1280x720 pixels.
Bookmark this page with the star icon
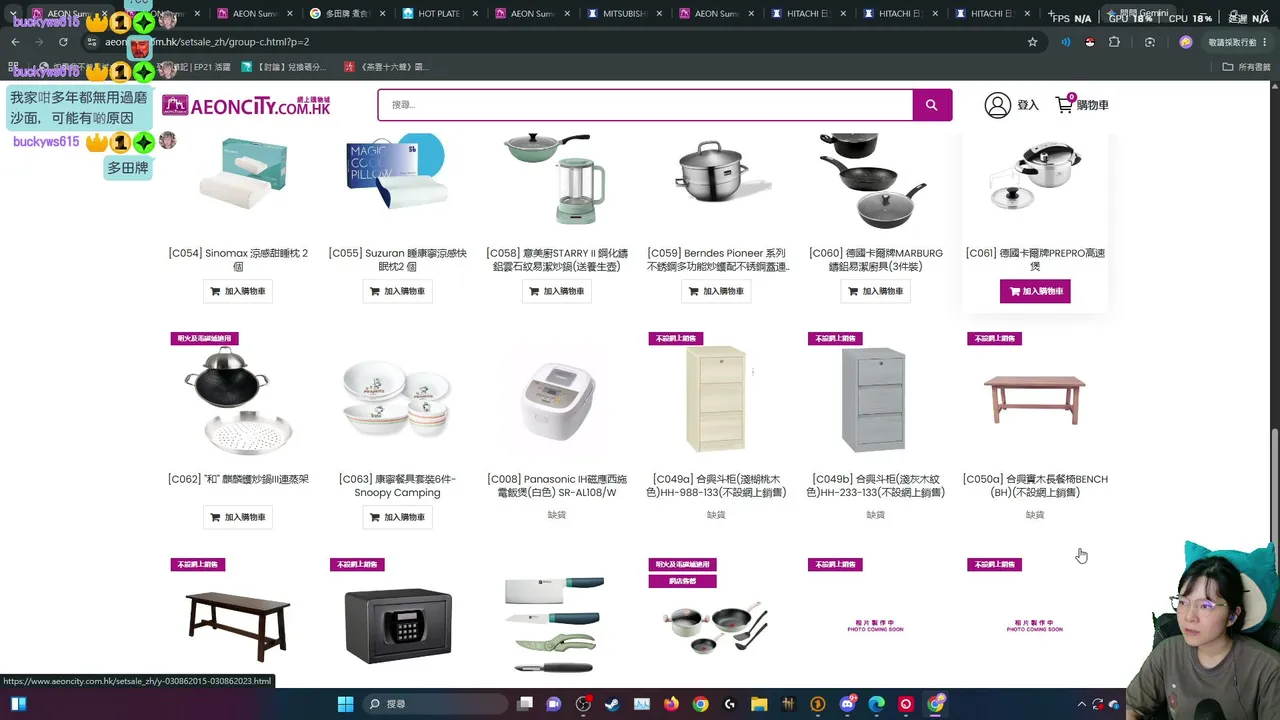coord(1032,42)
